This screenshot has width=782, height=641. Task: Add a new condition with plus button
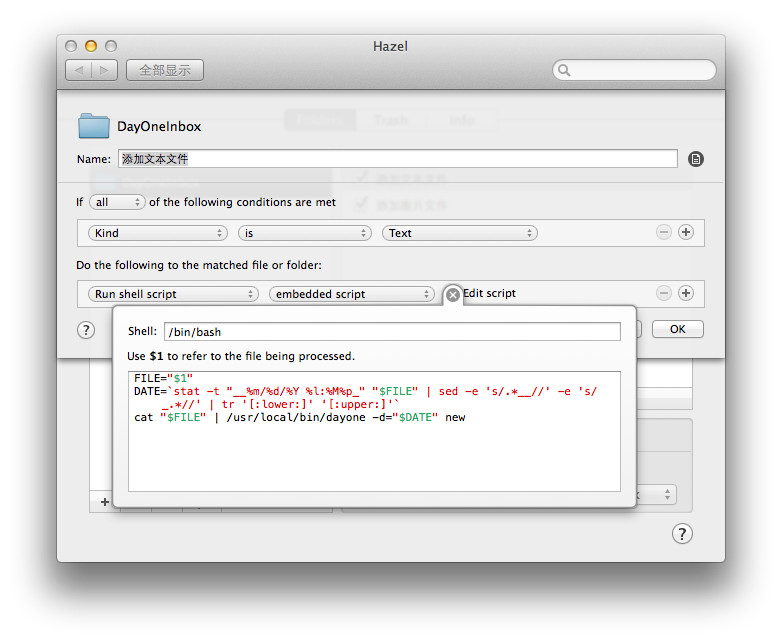pos(686,232)
